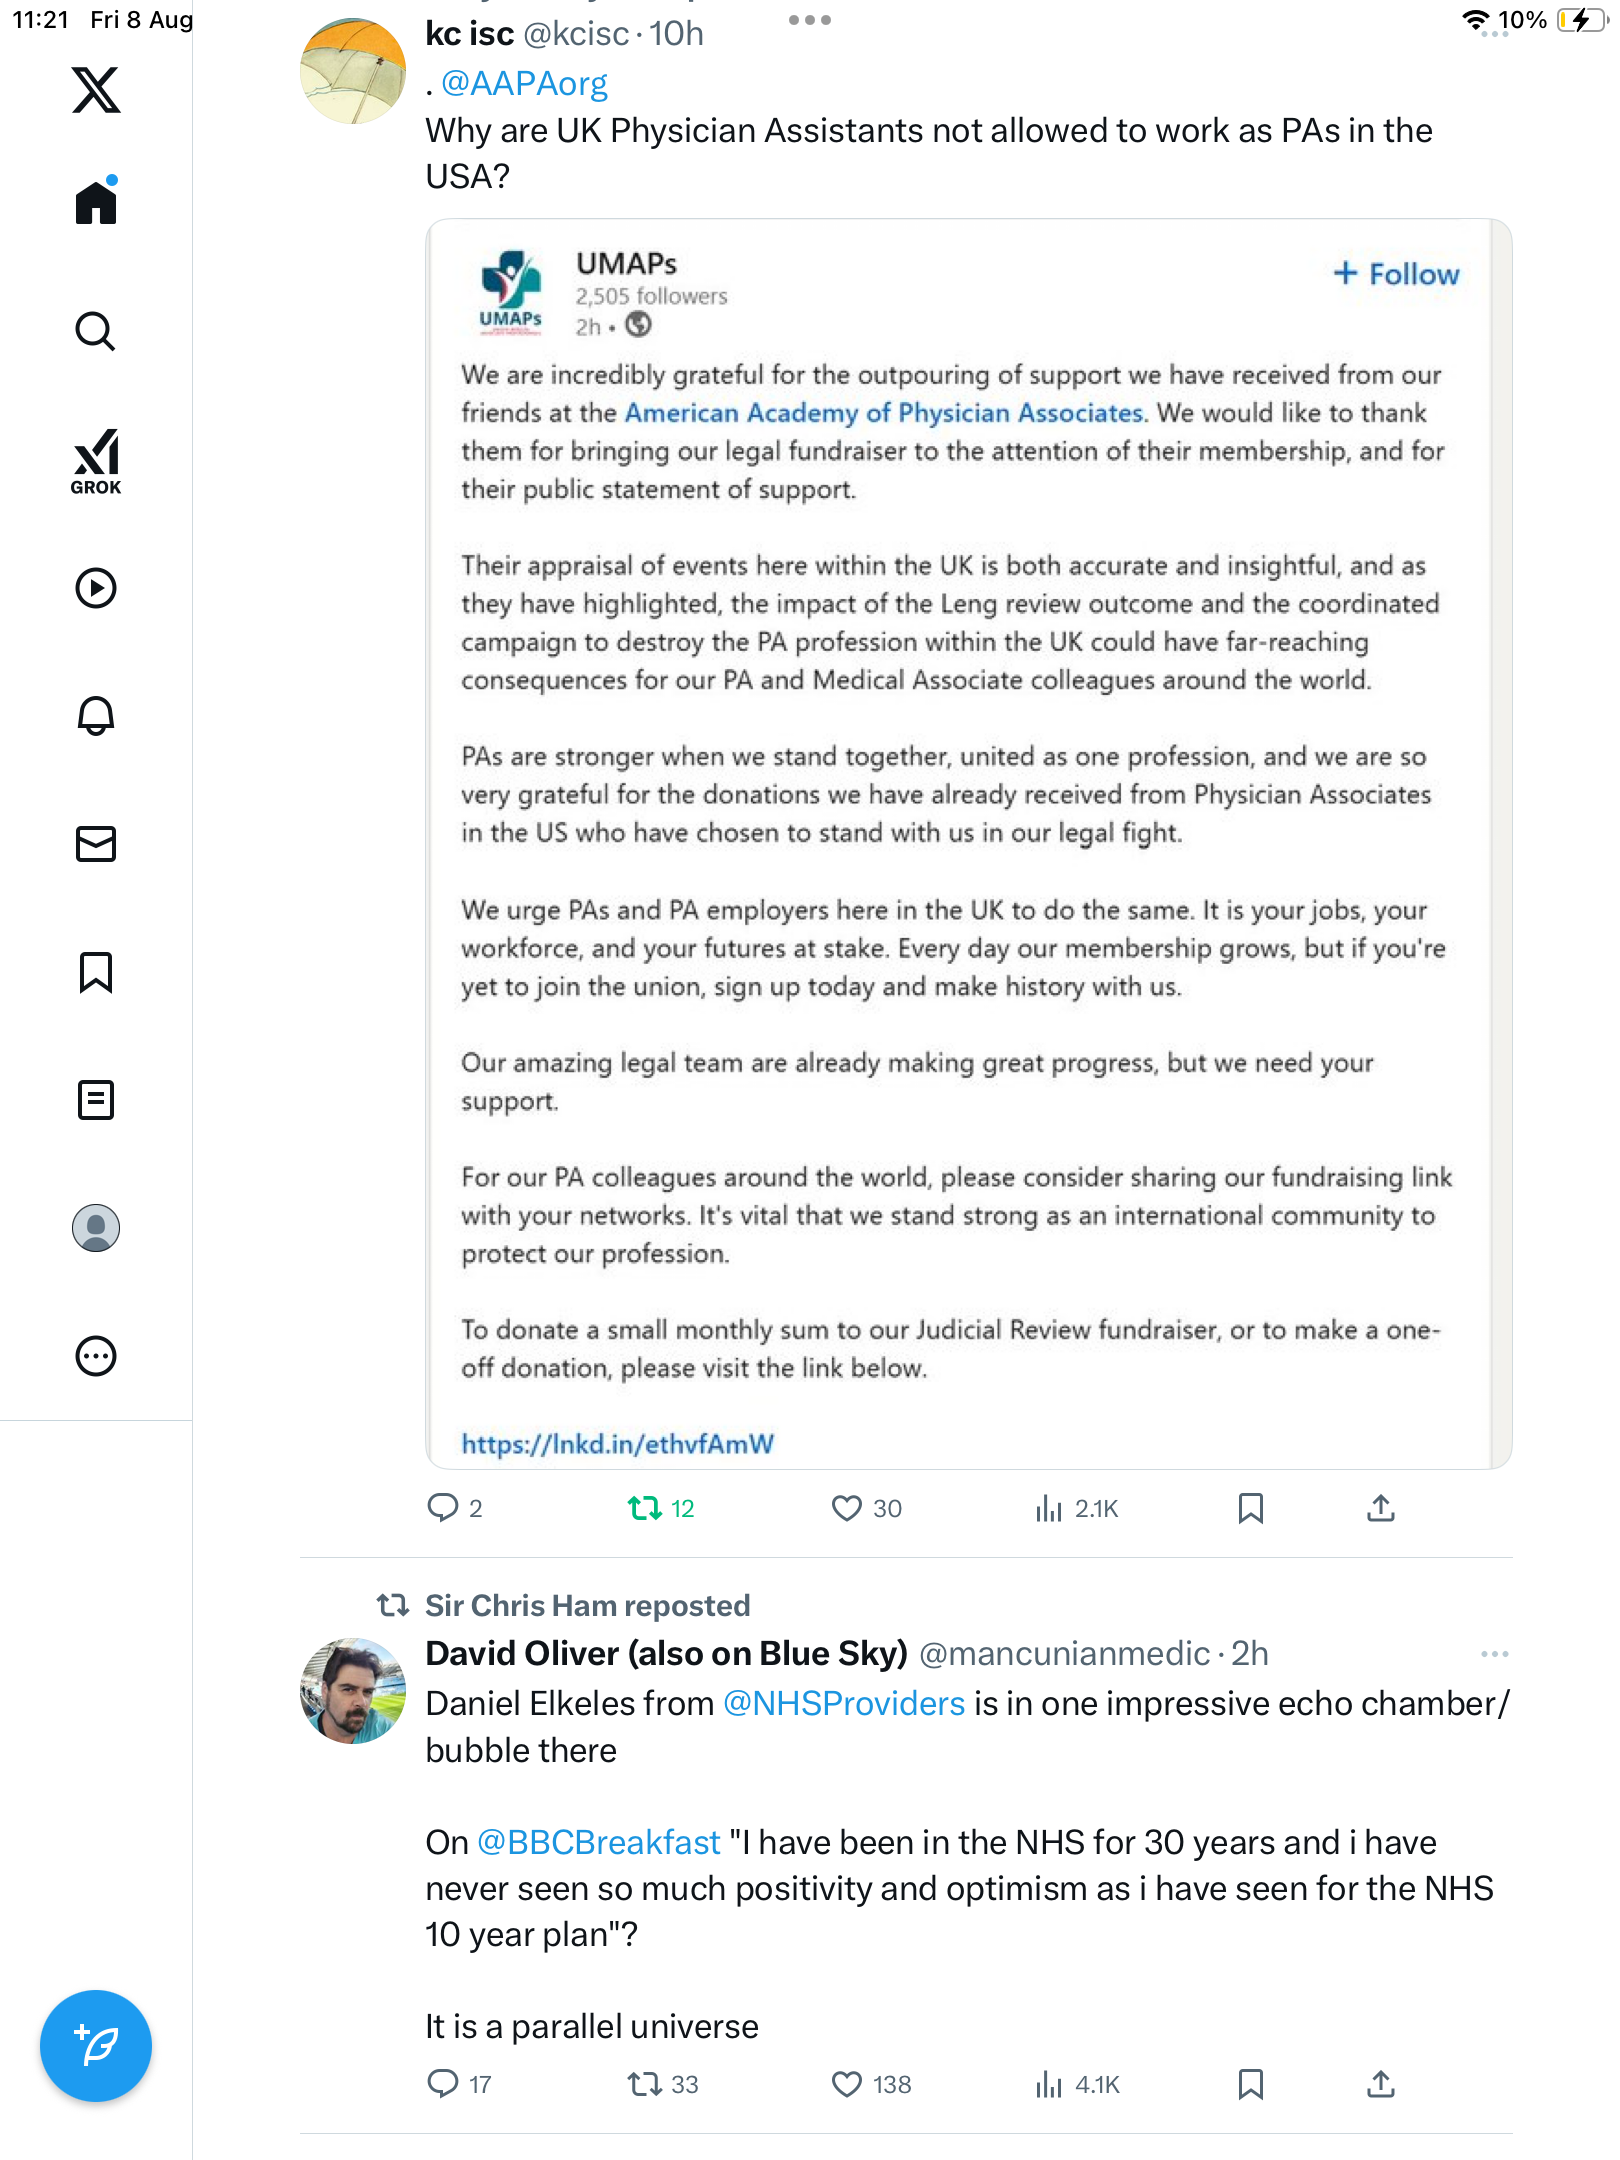The height and width of the screenshot is (2160, 1620).
Task: Go to Home timeline
Action: 96,203
